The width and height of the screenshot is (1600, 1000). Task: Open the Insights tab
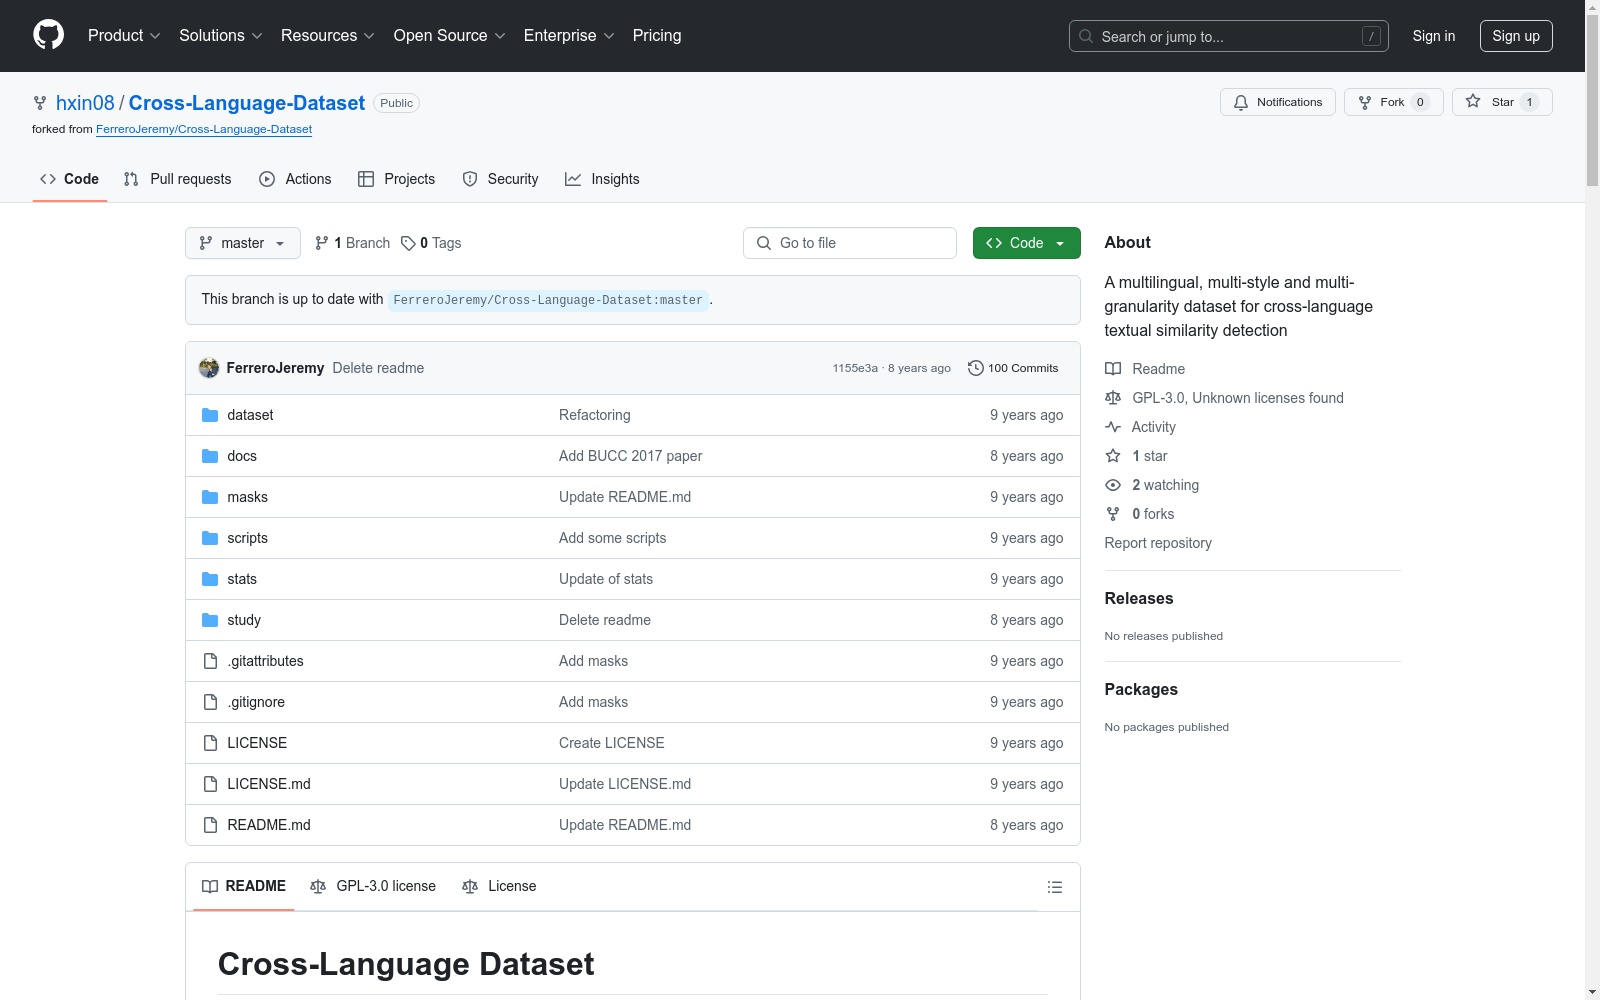(602, 179)
